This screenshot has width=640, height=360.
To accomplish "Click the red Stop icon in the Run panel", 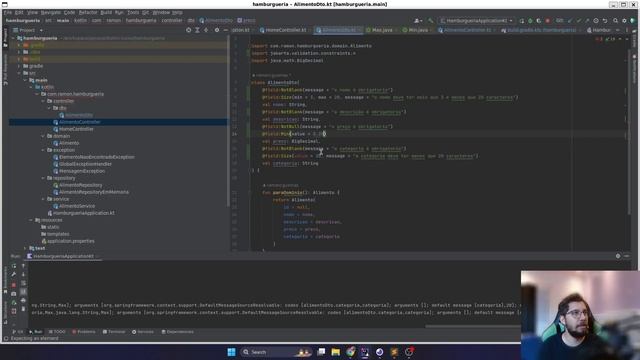I will 14,284.
